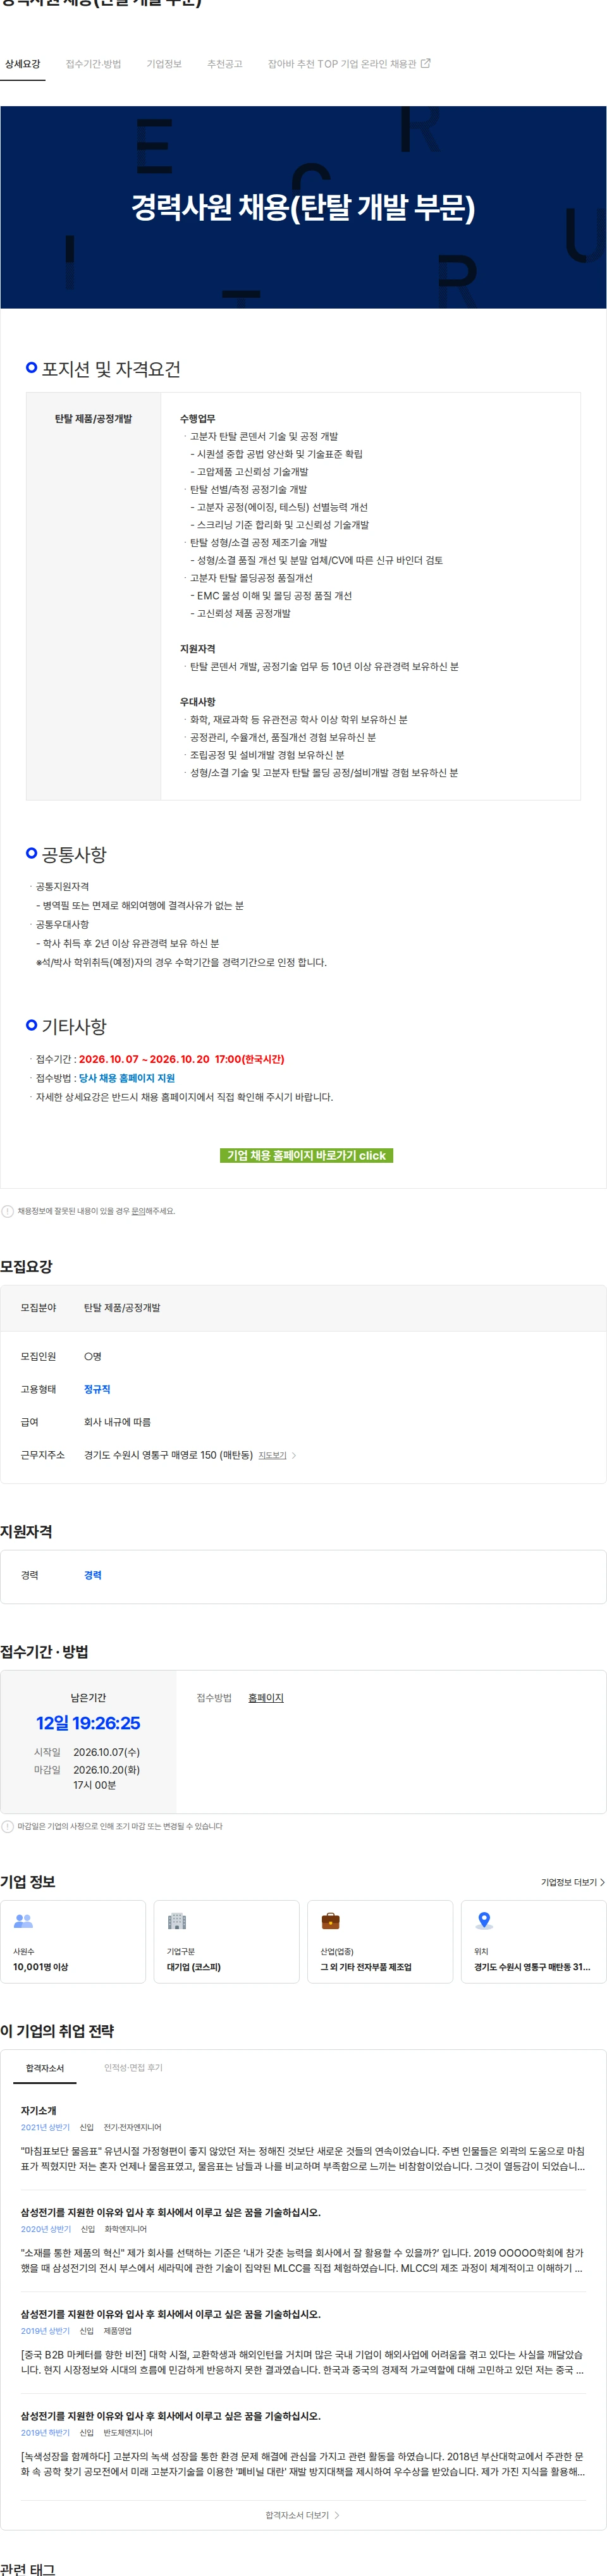The height and width of the screenshot is (2576, 607).
Task: Click external link icon beside 온라인 채용관
Action: 425,63
